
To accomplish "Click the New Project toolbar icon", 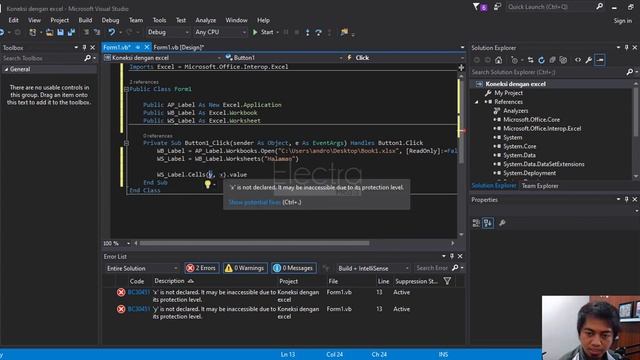I will [33, 32].
